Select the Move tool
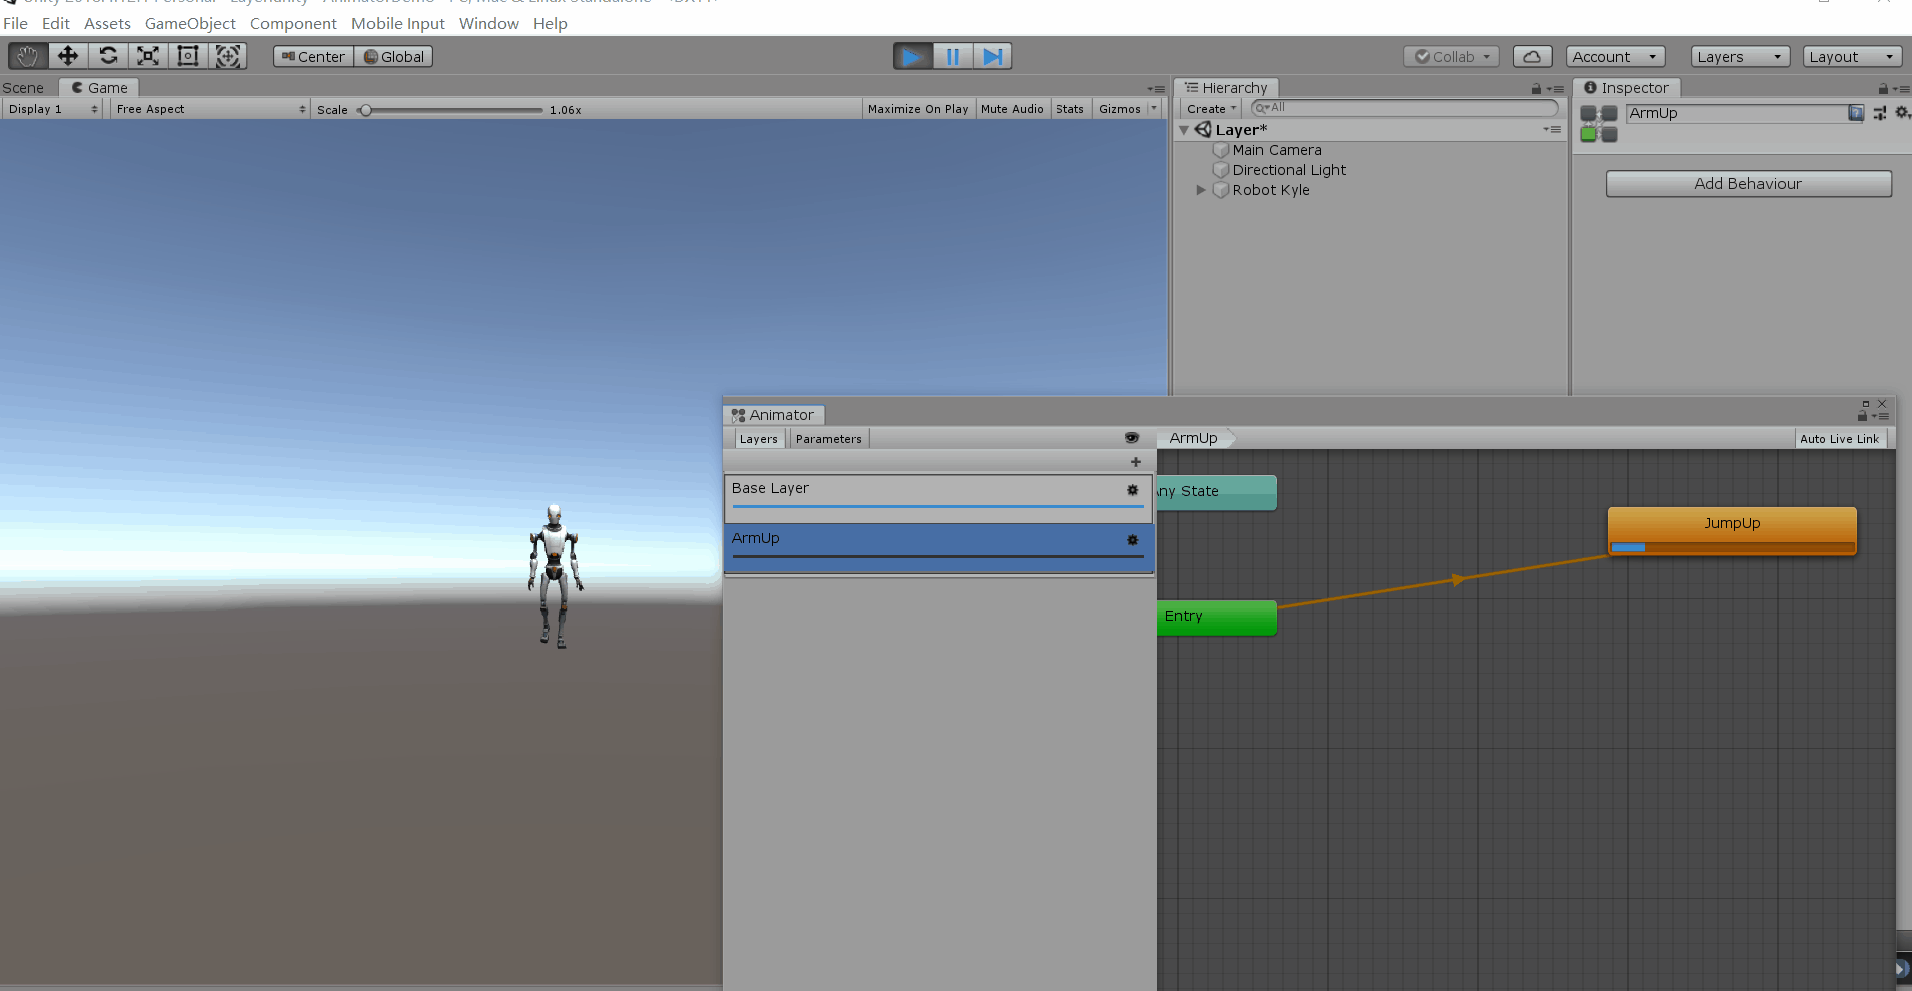Image resolution: width=1912 pixels, height=991 pixels. point(68,56)
